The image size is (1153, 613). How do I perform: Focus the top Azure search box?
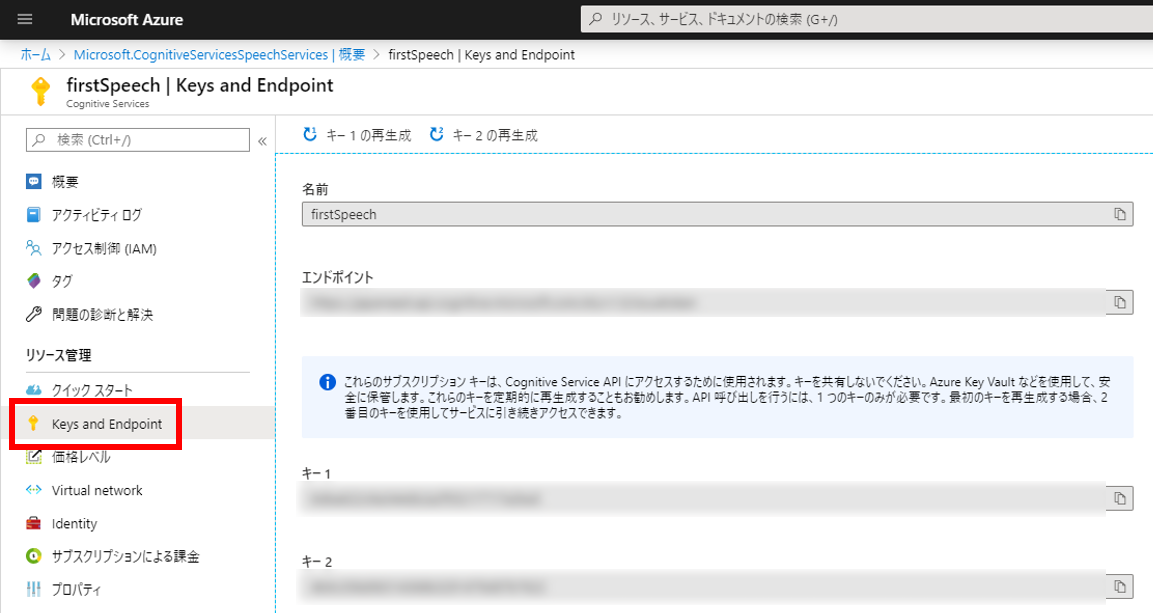pyautogui.click(x=860, y=19)
